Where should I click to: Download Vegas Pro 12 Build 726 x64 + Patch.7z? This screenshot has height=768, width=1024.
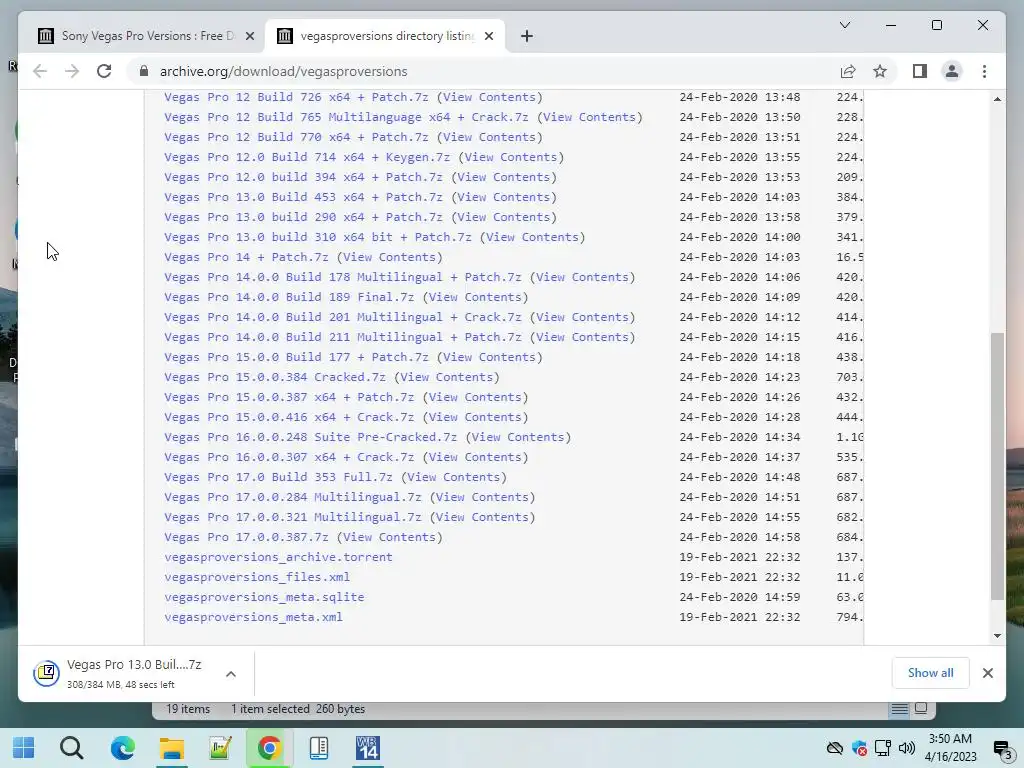pos(296,97)
